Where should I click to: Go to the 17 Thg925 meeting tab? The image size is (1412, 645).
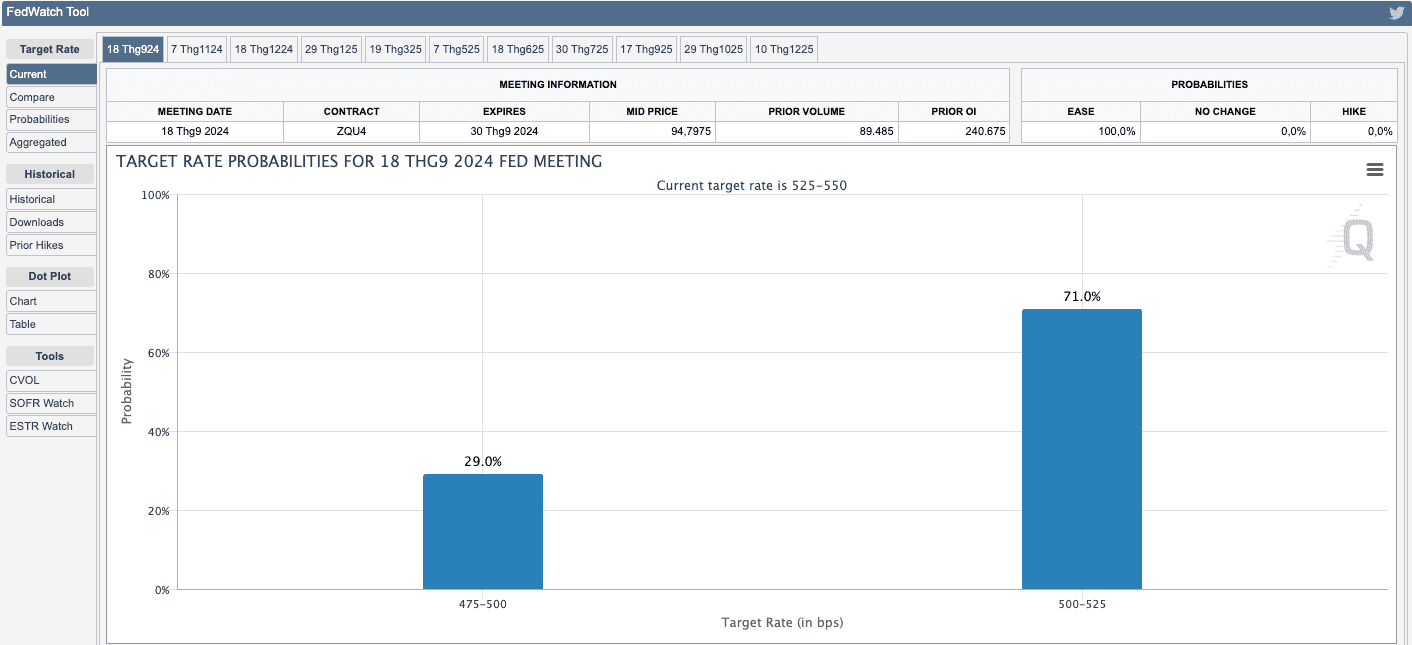click(x=645, y=49)
